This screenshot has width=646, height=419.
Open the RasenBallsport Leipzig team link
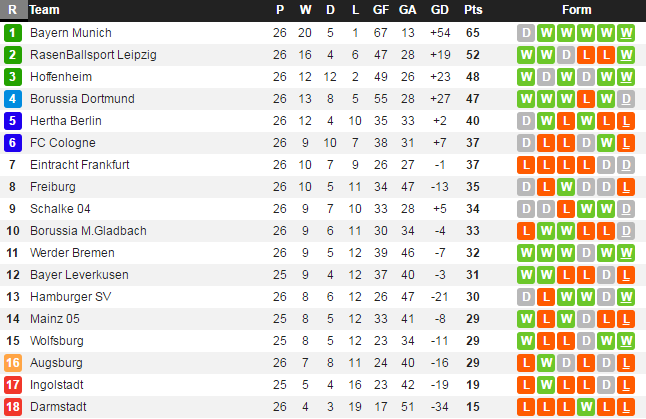click(x=93, y=55)
